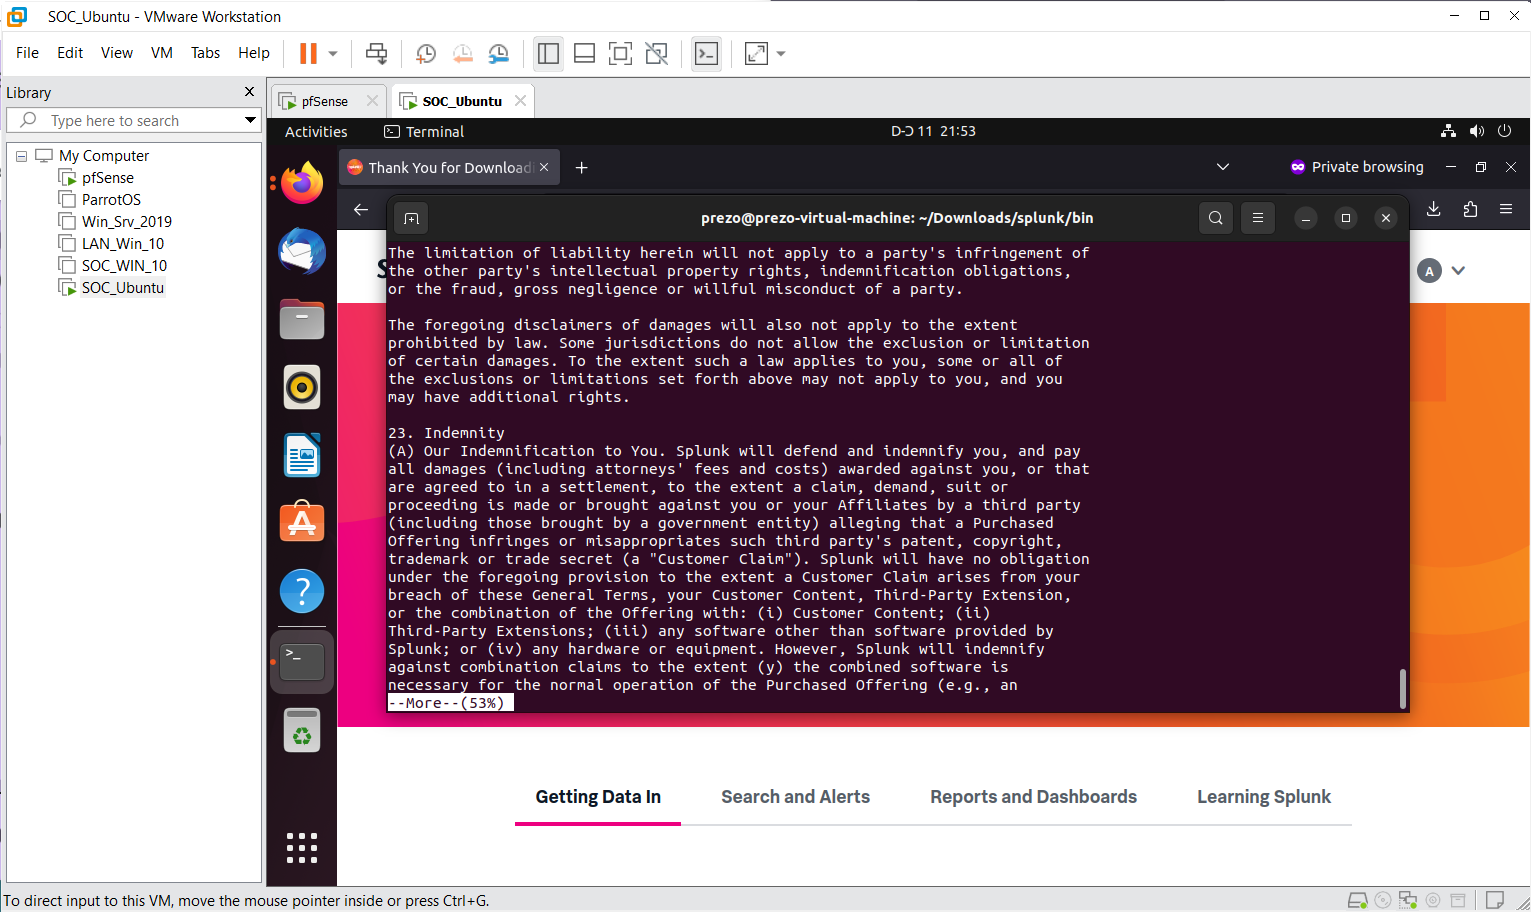Open the clock showing 21:53
Screen dimensions: 1531x912
click(933, 132)
